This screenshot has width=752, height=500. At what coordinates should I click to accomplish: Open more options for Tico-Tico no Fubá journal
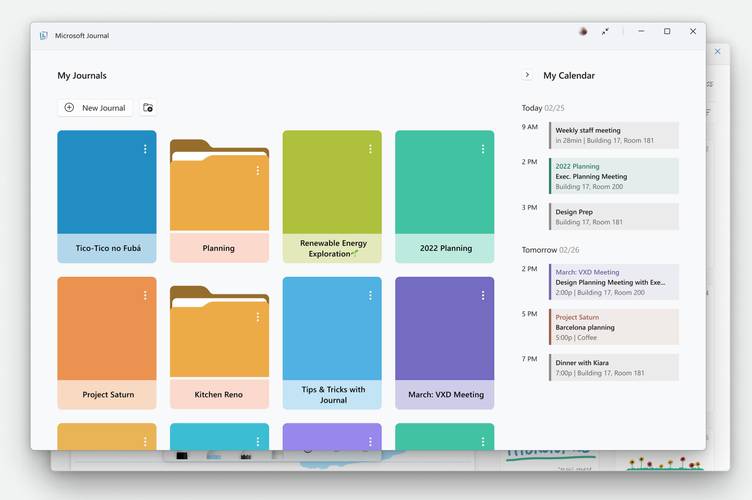145,149
